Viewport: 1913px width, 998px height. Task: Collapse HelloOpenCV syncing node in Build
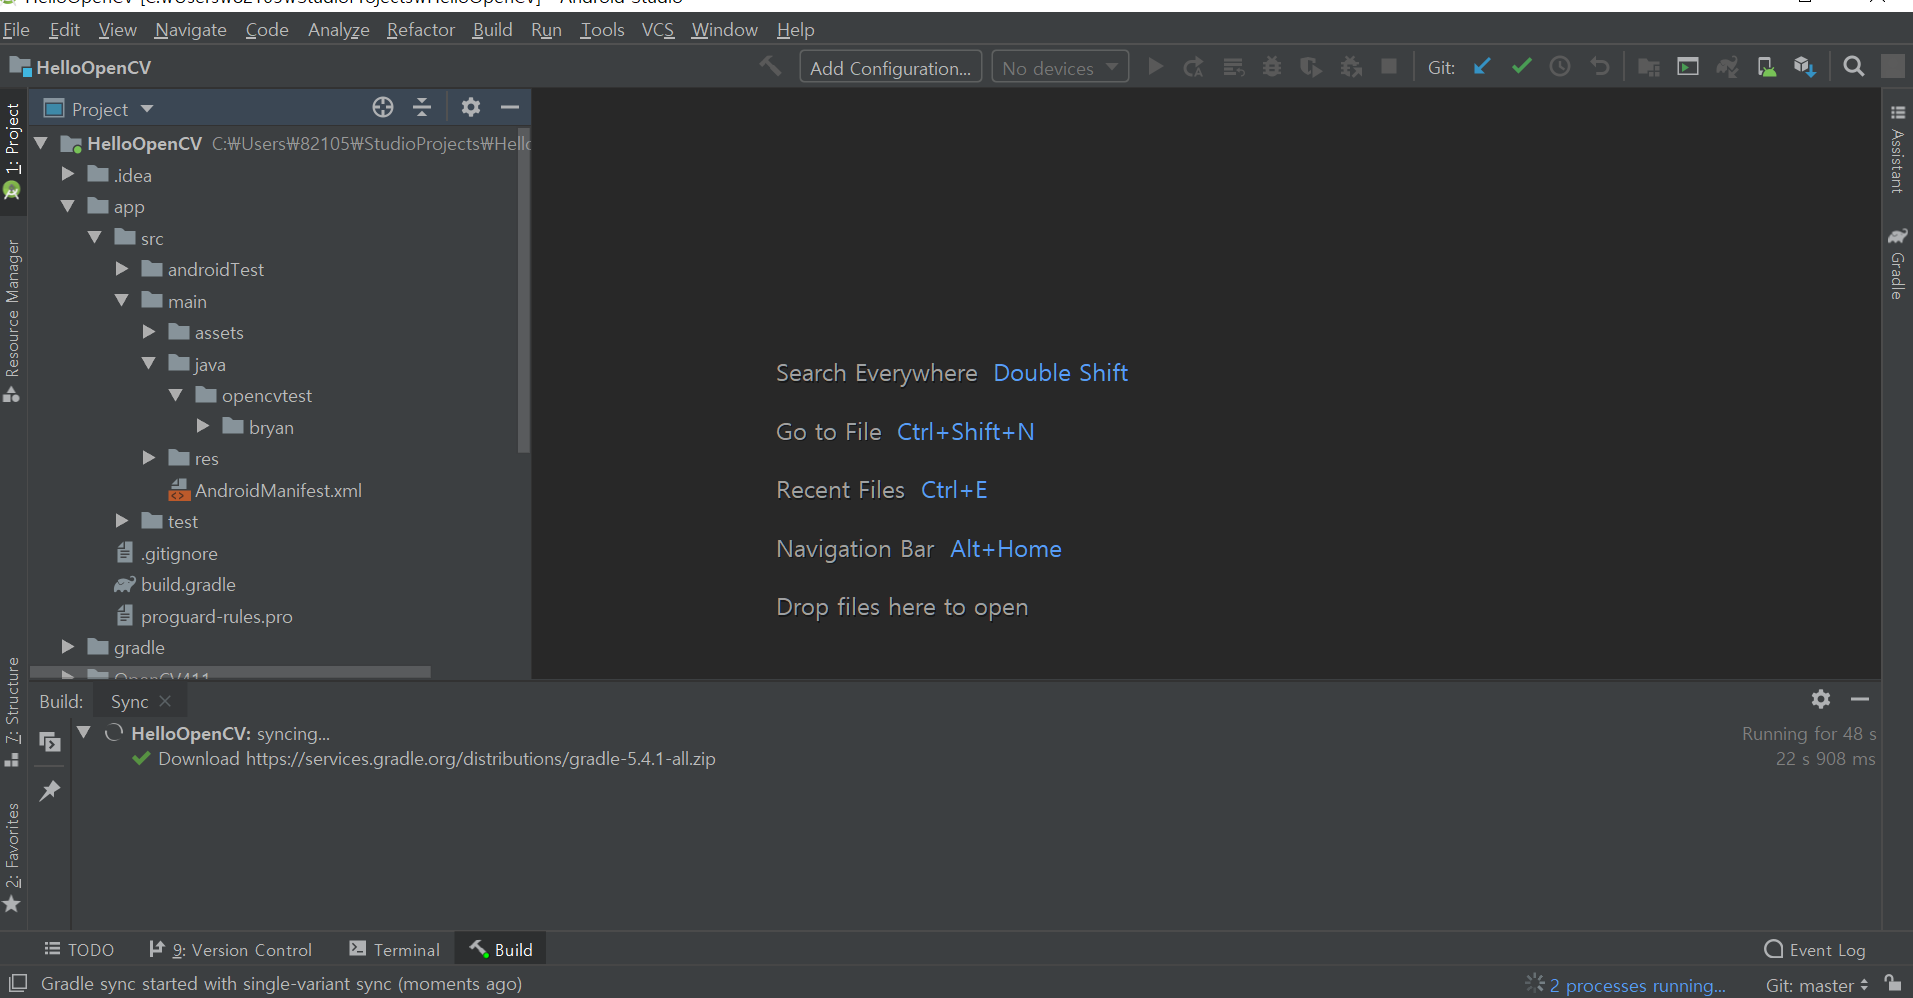pos(84,732)
